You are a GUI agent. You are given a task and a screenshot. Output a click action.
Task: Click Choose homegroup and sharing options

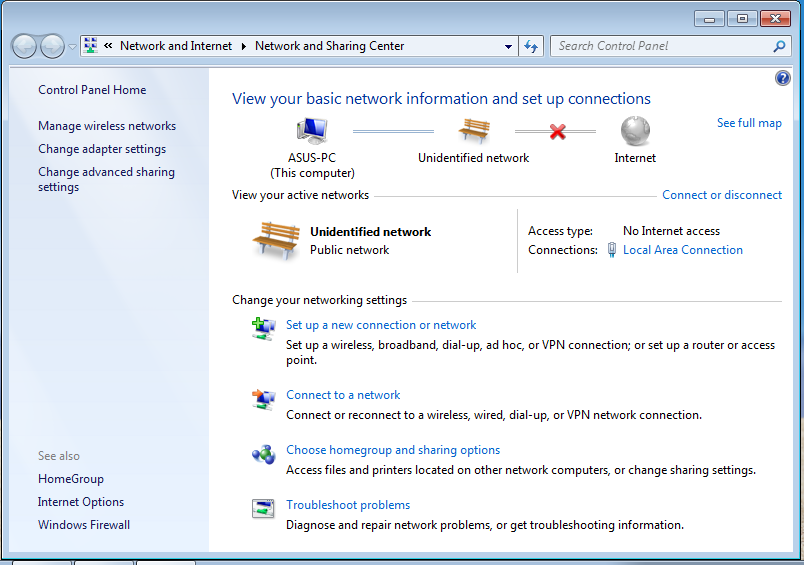click(393, 450)
